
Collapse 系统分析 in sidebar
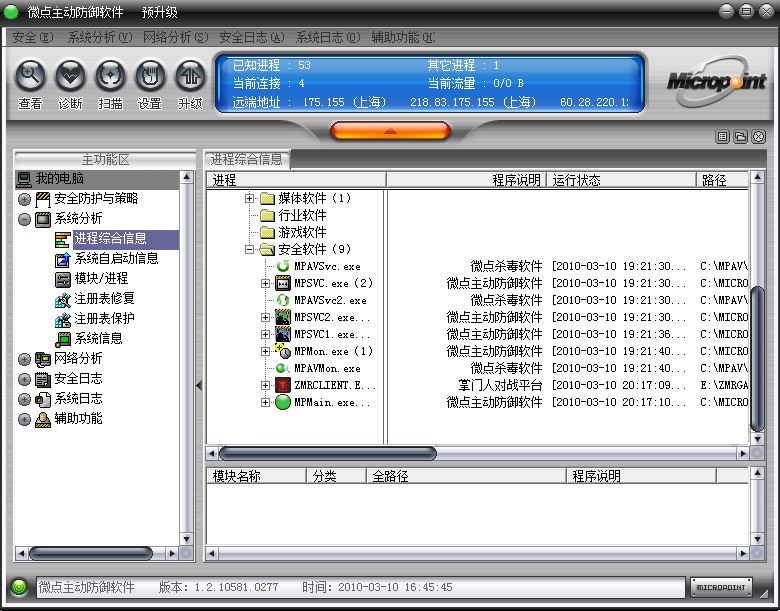click(24, 219)
